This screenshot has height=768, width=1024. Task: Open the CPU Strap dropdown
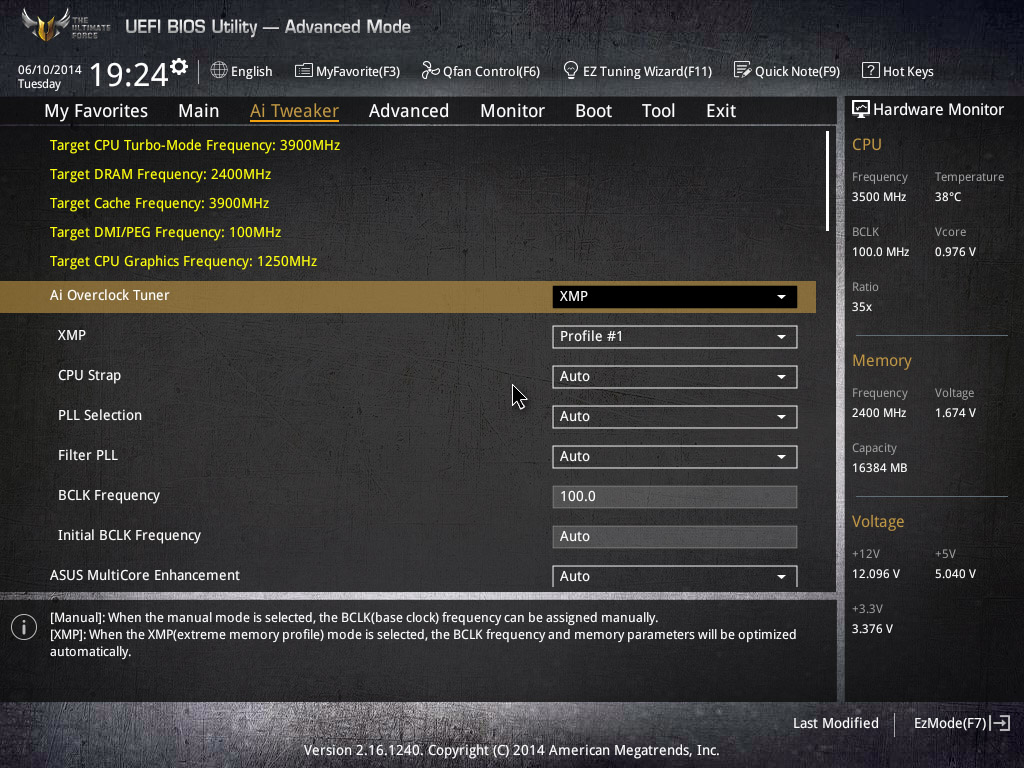pyautogui.click(x=675, y=376)
